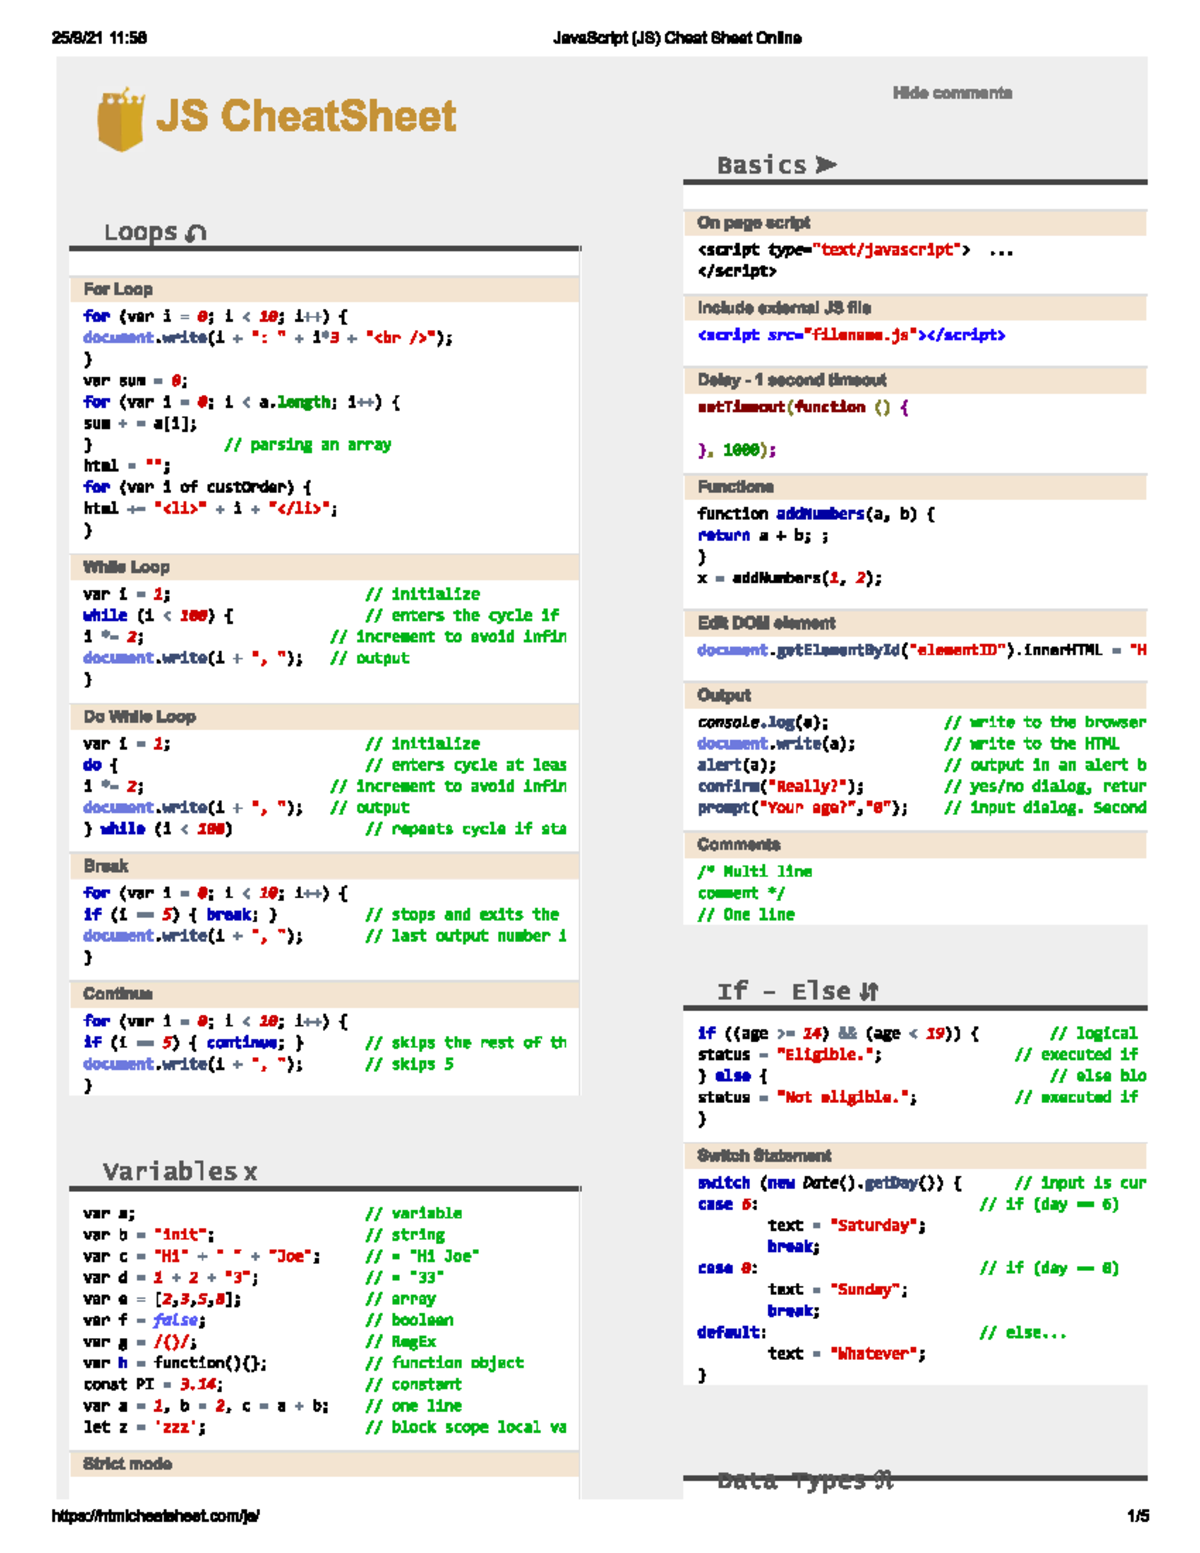The width and height of the screenshot is (1200, 1553).
Task: Click the } while (i < 100) closing line
Action: pyautogui.click(x=158, y=829)
